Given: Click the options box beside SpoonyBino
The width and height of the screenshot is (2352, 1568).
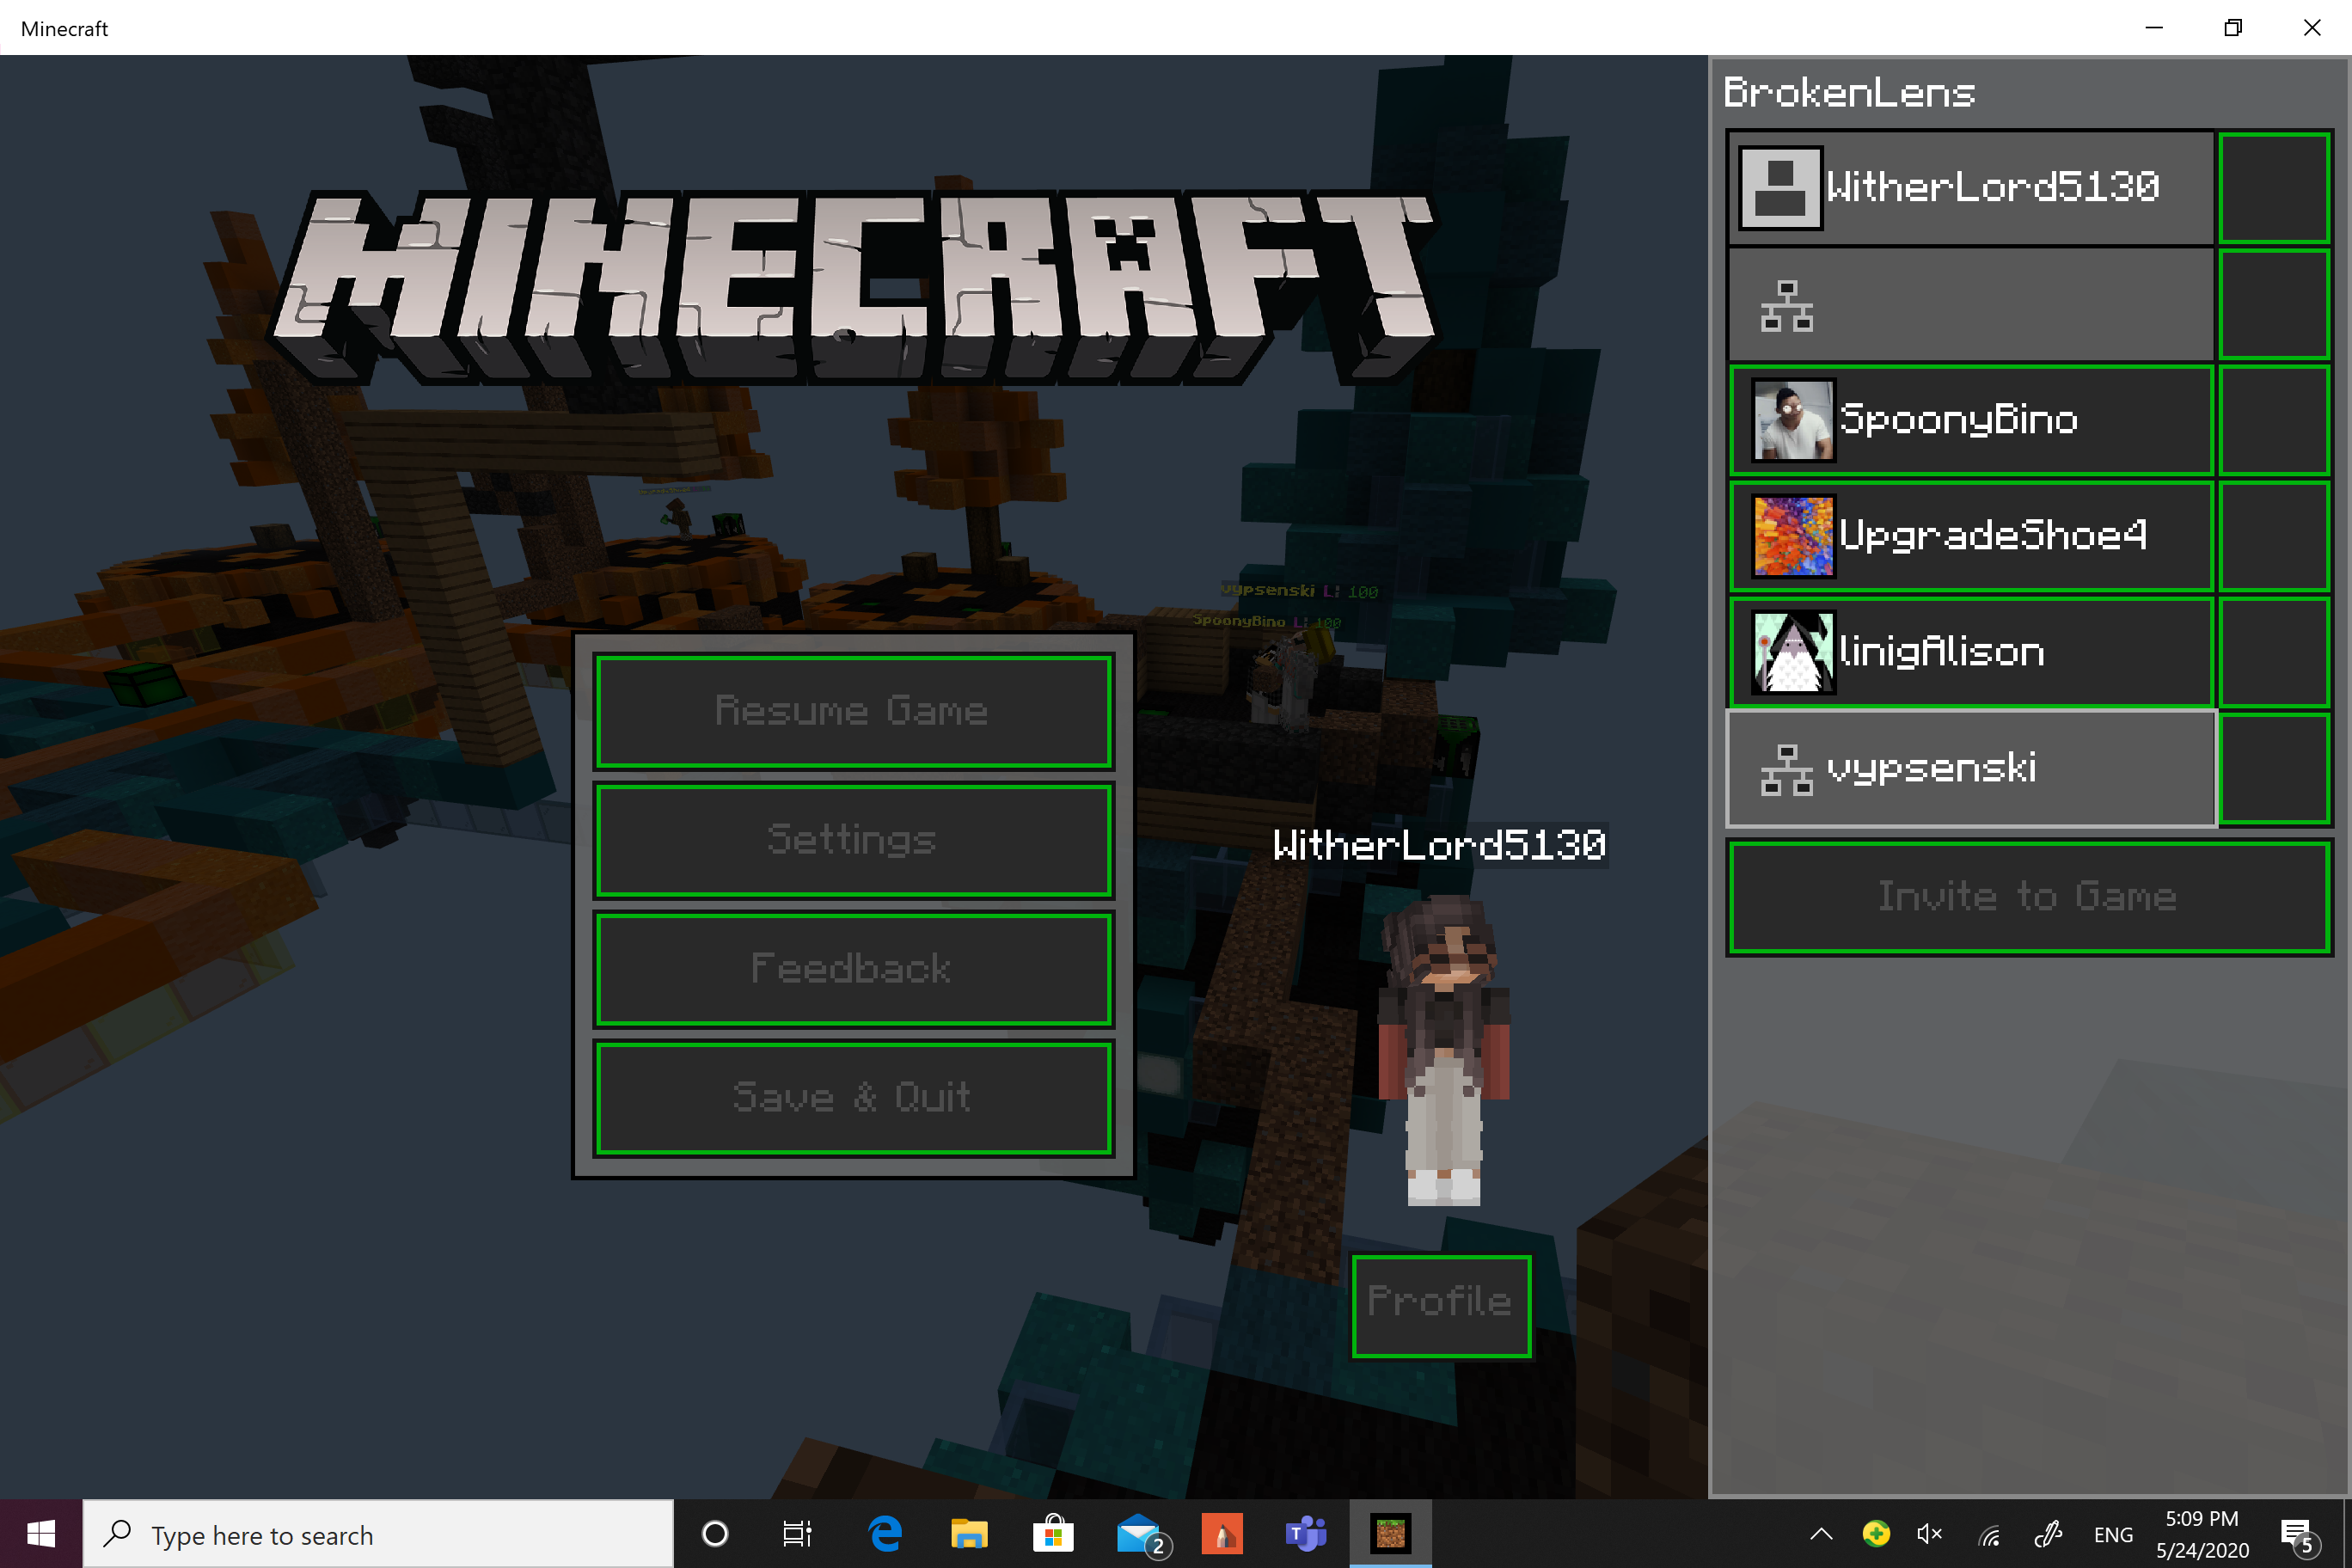Looking at the screenshot, I should (x=2275, y=420).
